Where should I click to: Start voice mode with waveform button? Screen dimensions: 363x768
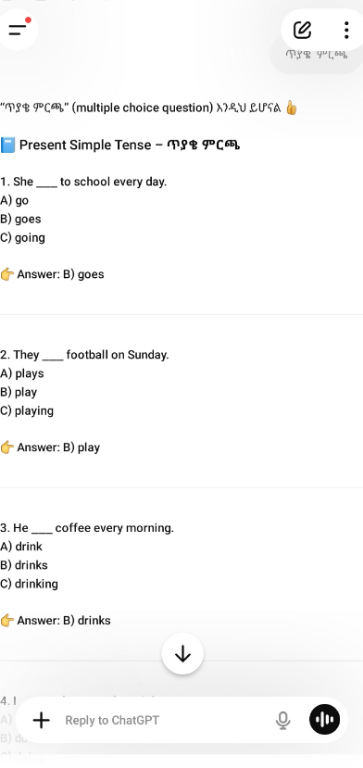324,720
